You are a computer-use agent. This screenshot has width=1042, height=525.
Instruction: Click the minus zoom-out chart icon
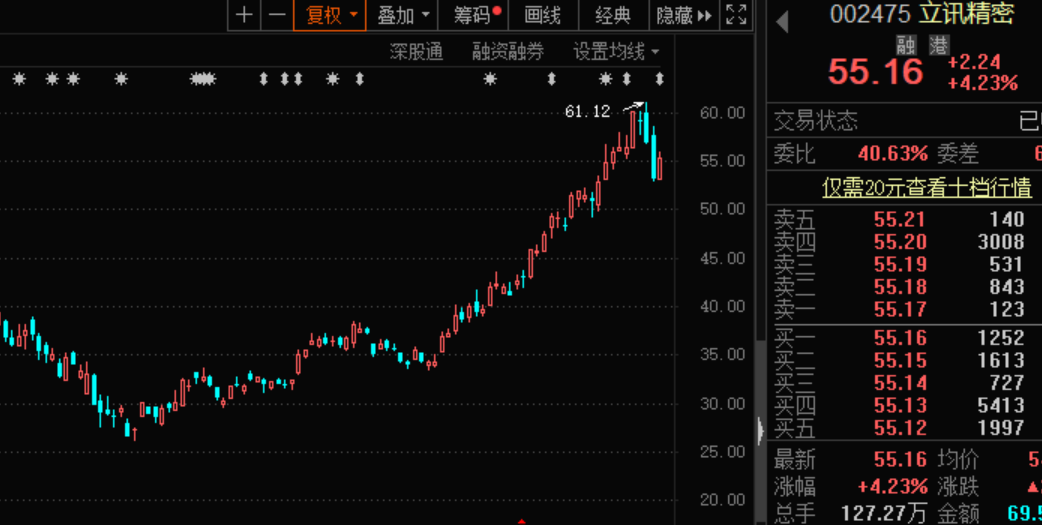click(x=277, y=15)
